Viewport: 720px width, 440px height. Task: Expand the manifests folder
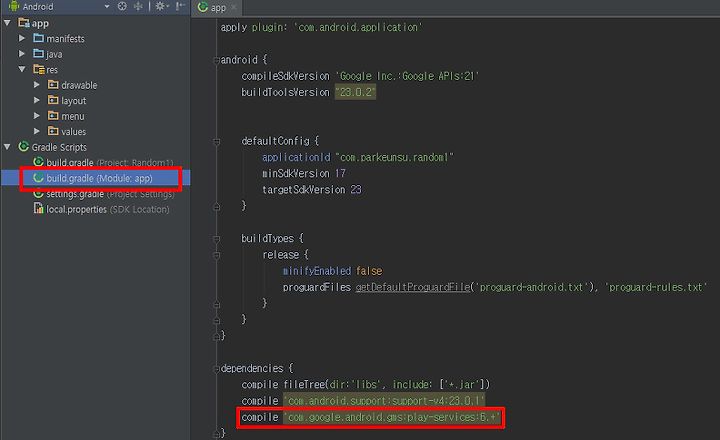(x=21, y=38)
